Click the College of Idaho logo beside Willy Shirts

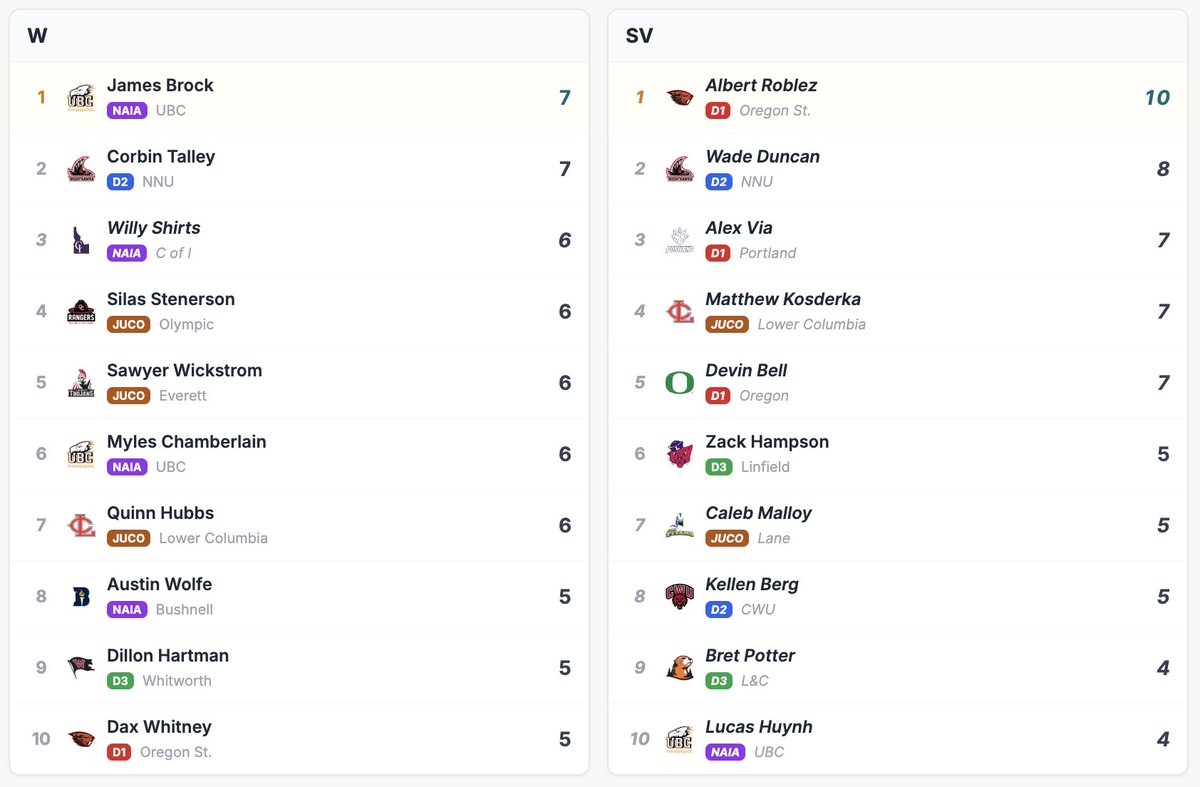point(80,241)
